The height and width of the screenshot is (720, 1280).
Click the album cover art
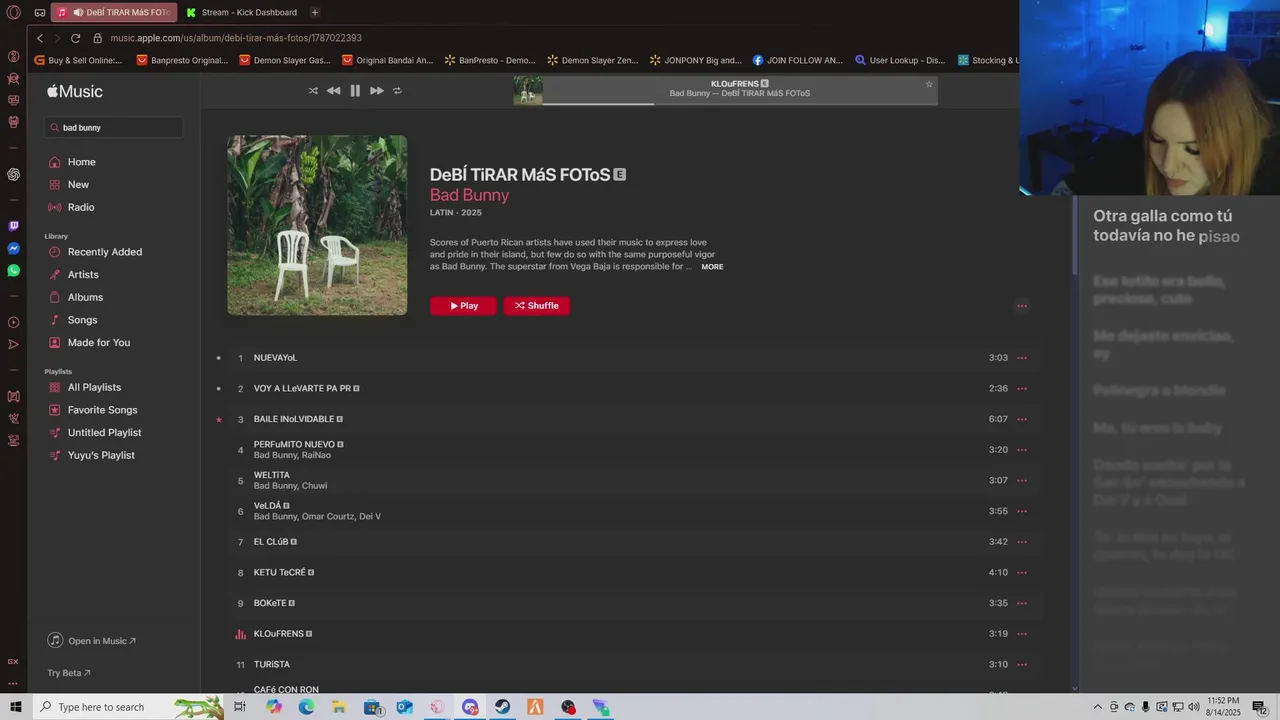click(317, 226)
